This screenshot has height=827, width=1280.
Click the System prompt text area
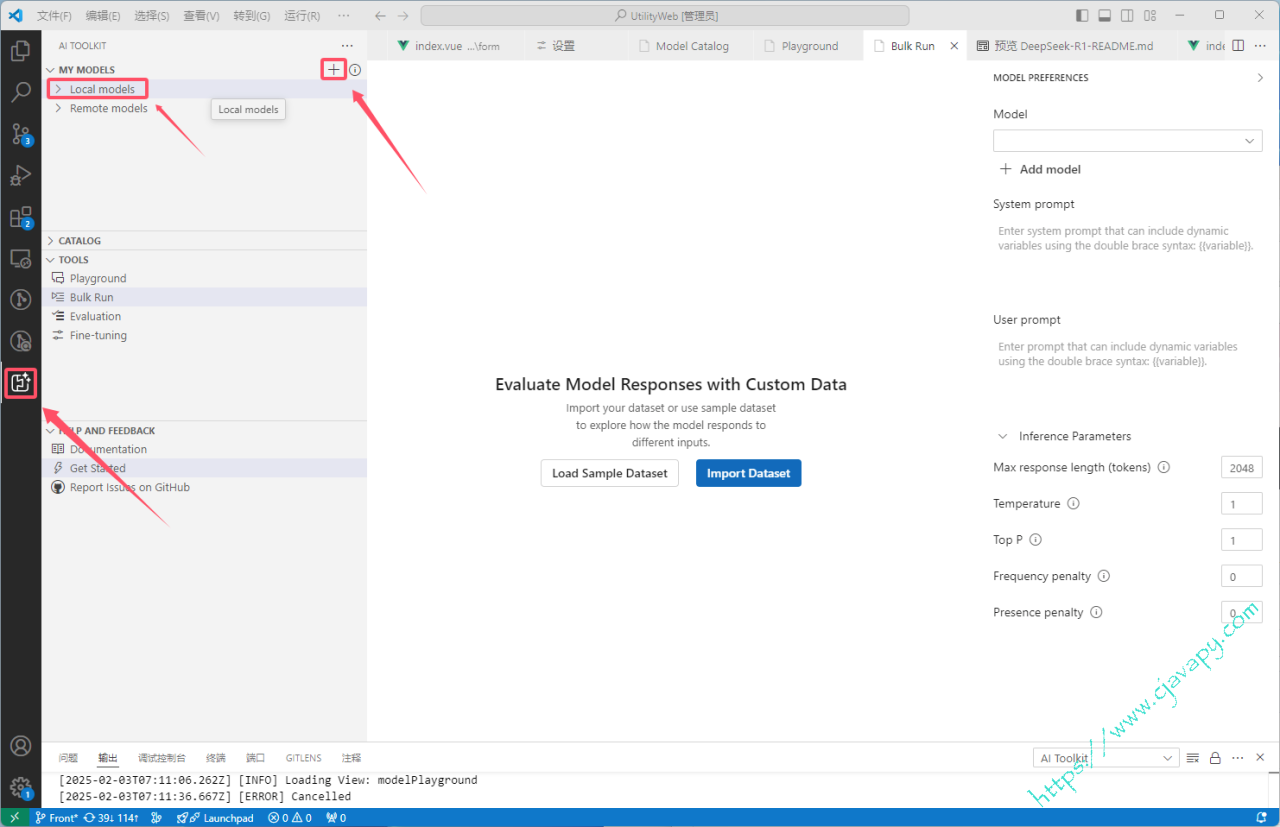click(1127, 256)
